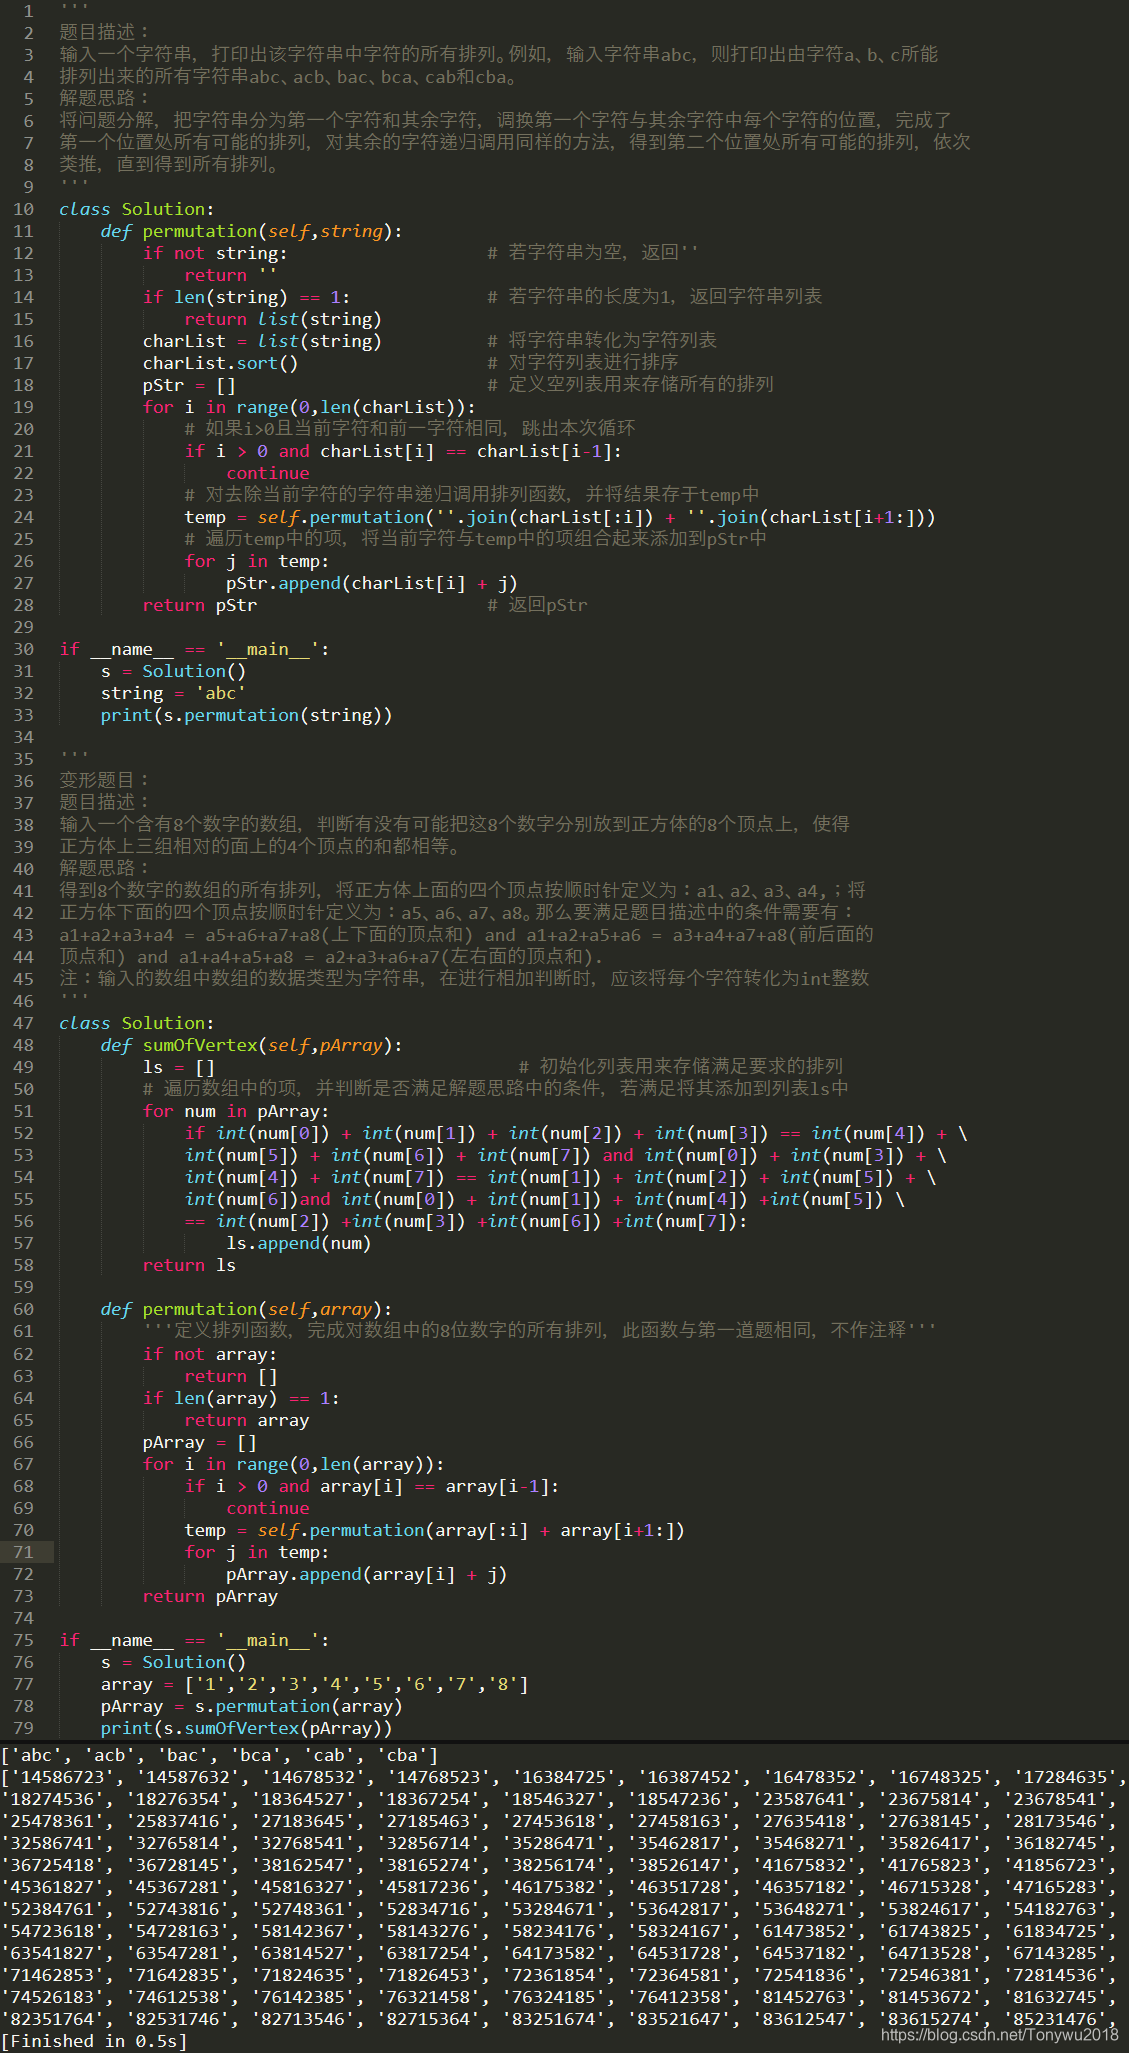Click "pArray = s.permutation(array)" on line 78
Screen dimensions: 1129x2054
coord(251,1706)
